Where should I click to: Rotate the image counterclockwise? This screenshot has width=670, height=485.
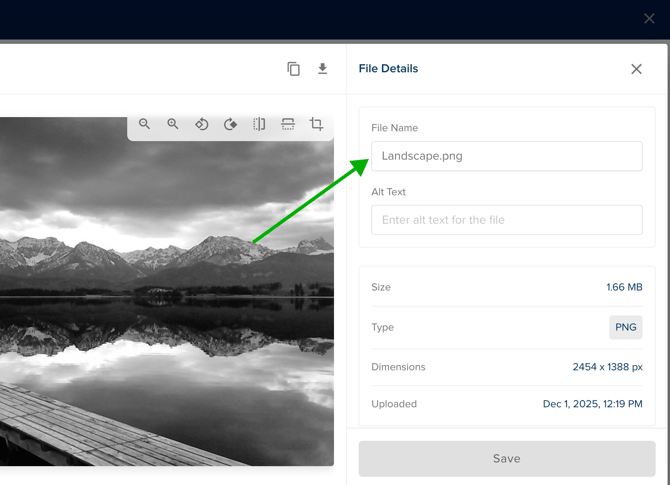202,124
